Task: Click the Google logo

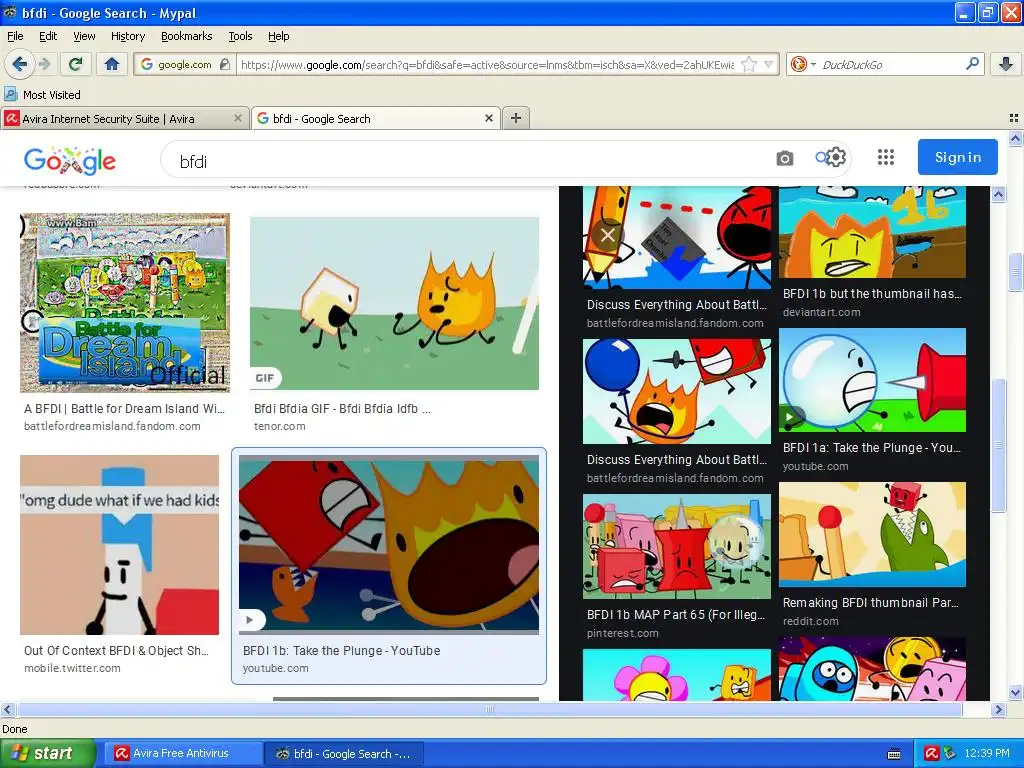Action: point(70,161)
